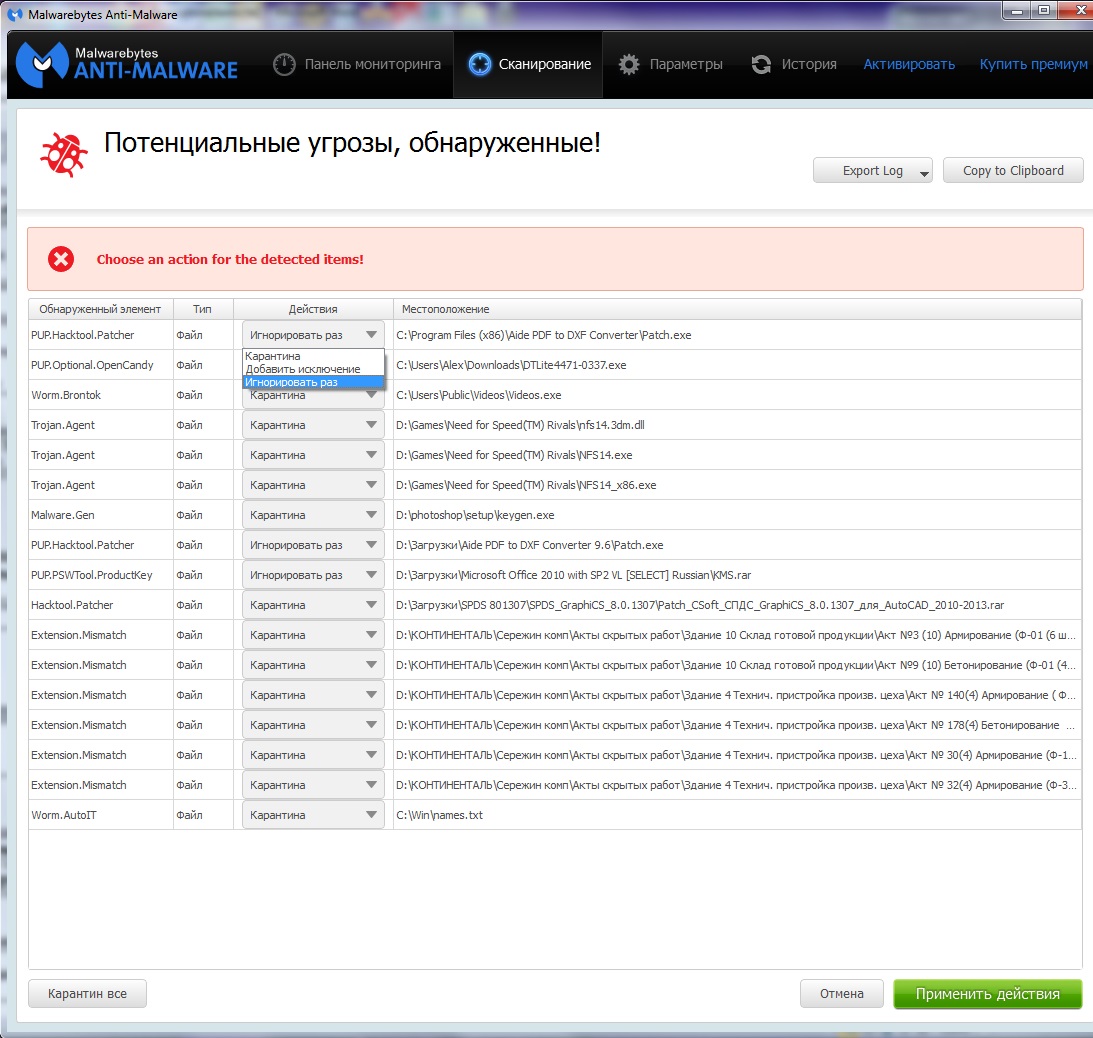The image size is (1093, 1038).
Task: Click the Применить действия button
Action: (x=988, y=993)
